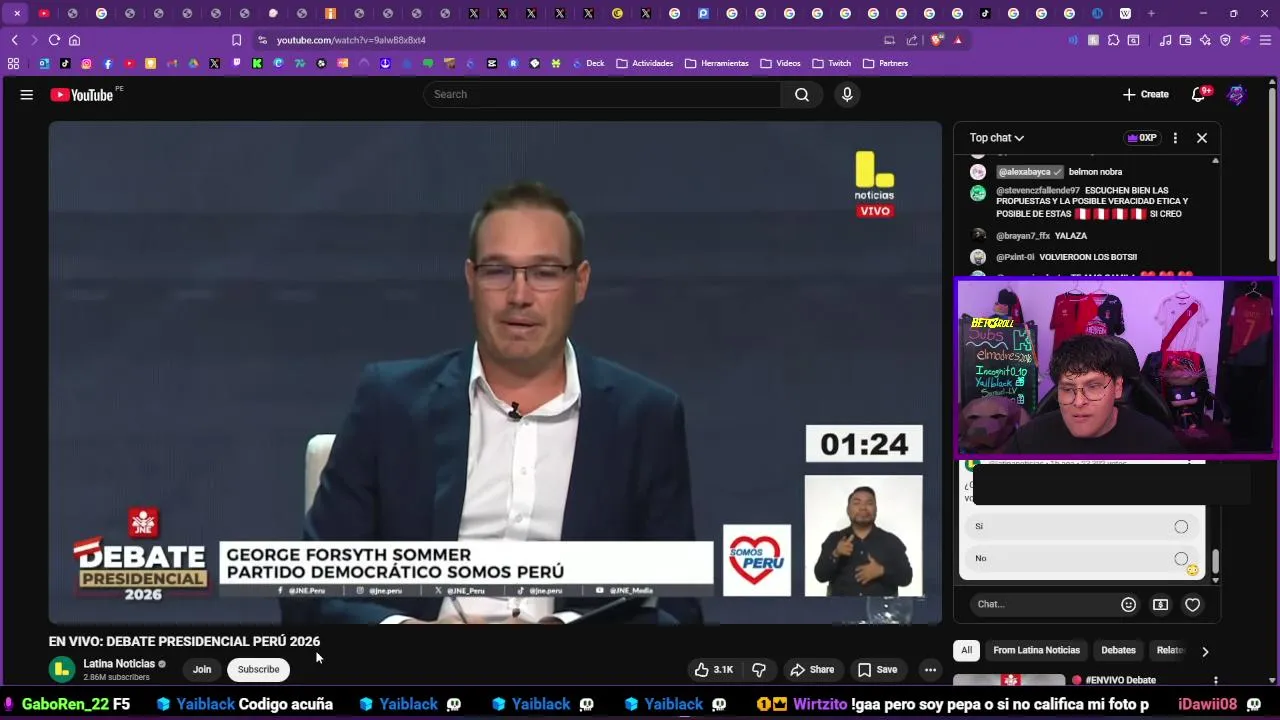Screen dimensions: 1280x720
Task: Open Kick bookmark icon in bookmarks bar
Action: [257, 63]
